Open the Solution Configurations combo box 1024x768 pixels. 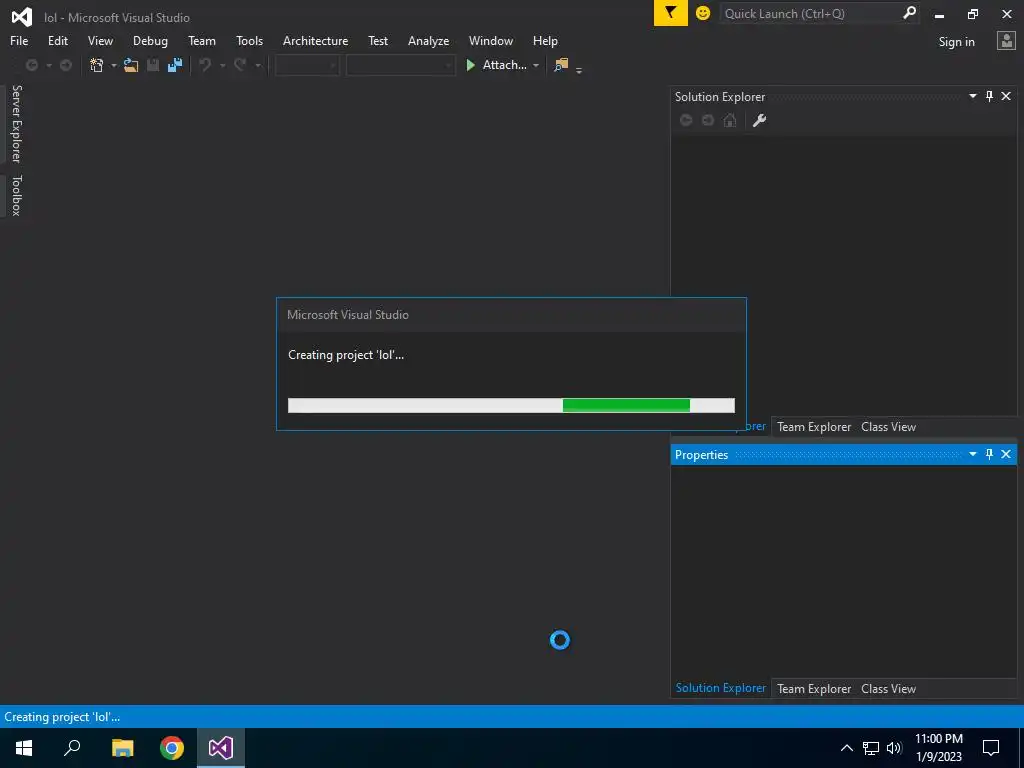tap(307, 65)
